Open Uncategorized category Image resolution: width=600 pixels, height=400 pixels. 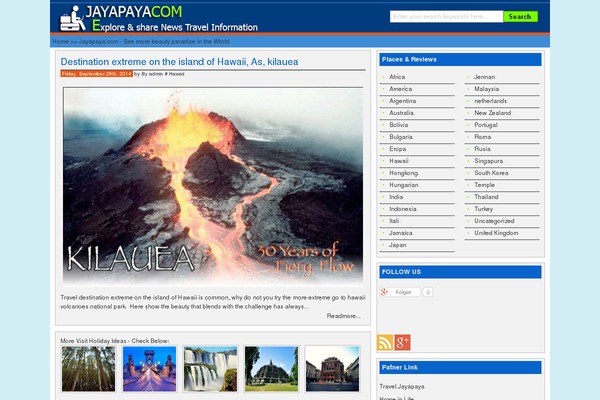[x=494, y=221]
